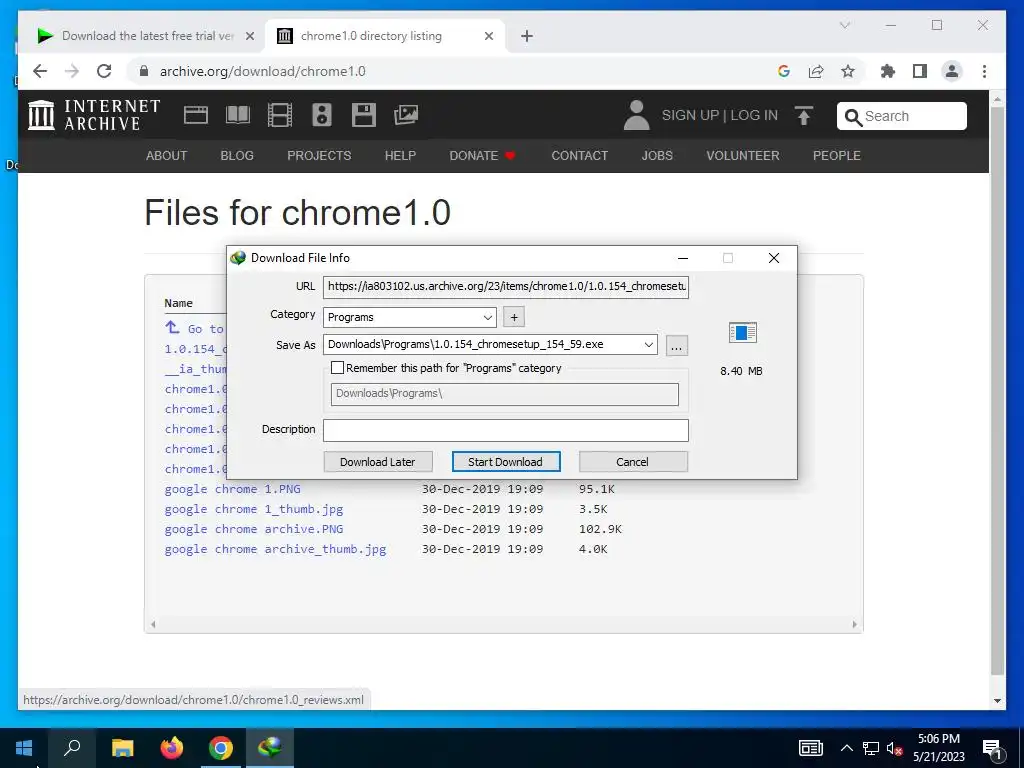Click the Internet Archive logo
This screenshot has width=1024, height=768.
pyautogui.click(x=94, y=115)
